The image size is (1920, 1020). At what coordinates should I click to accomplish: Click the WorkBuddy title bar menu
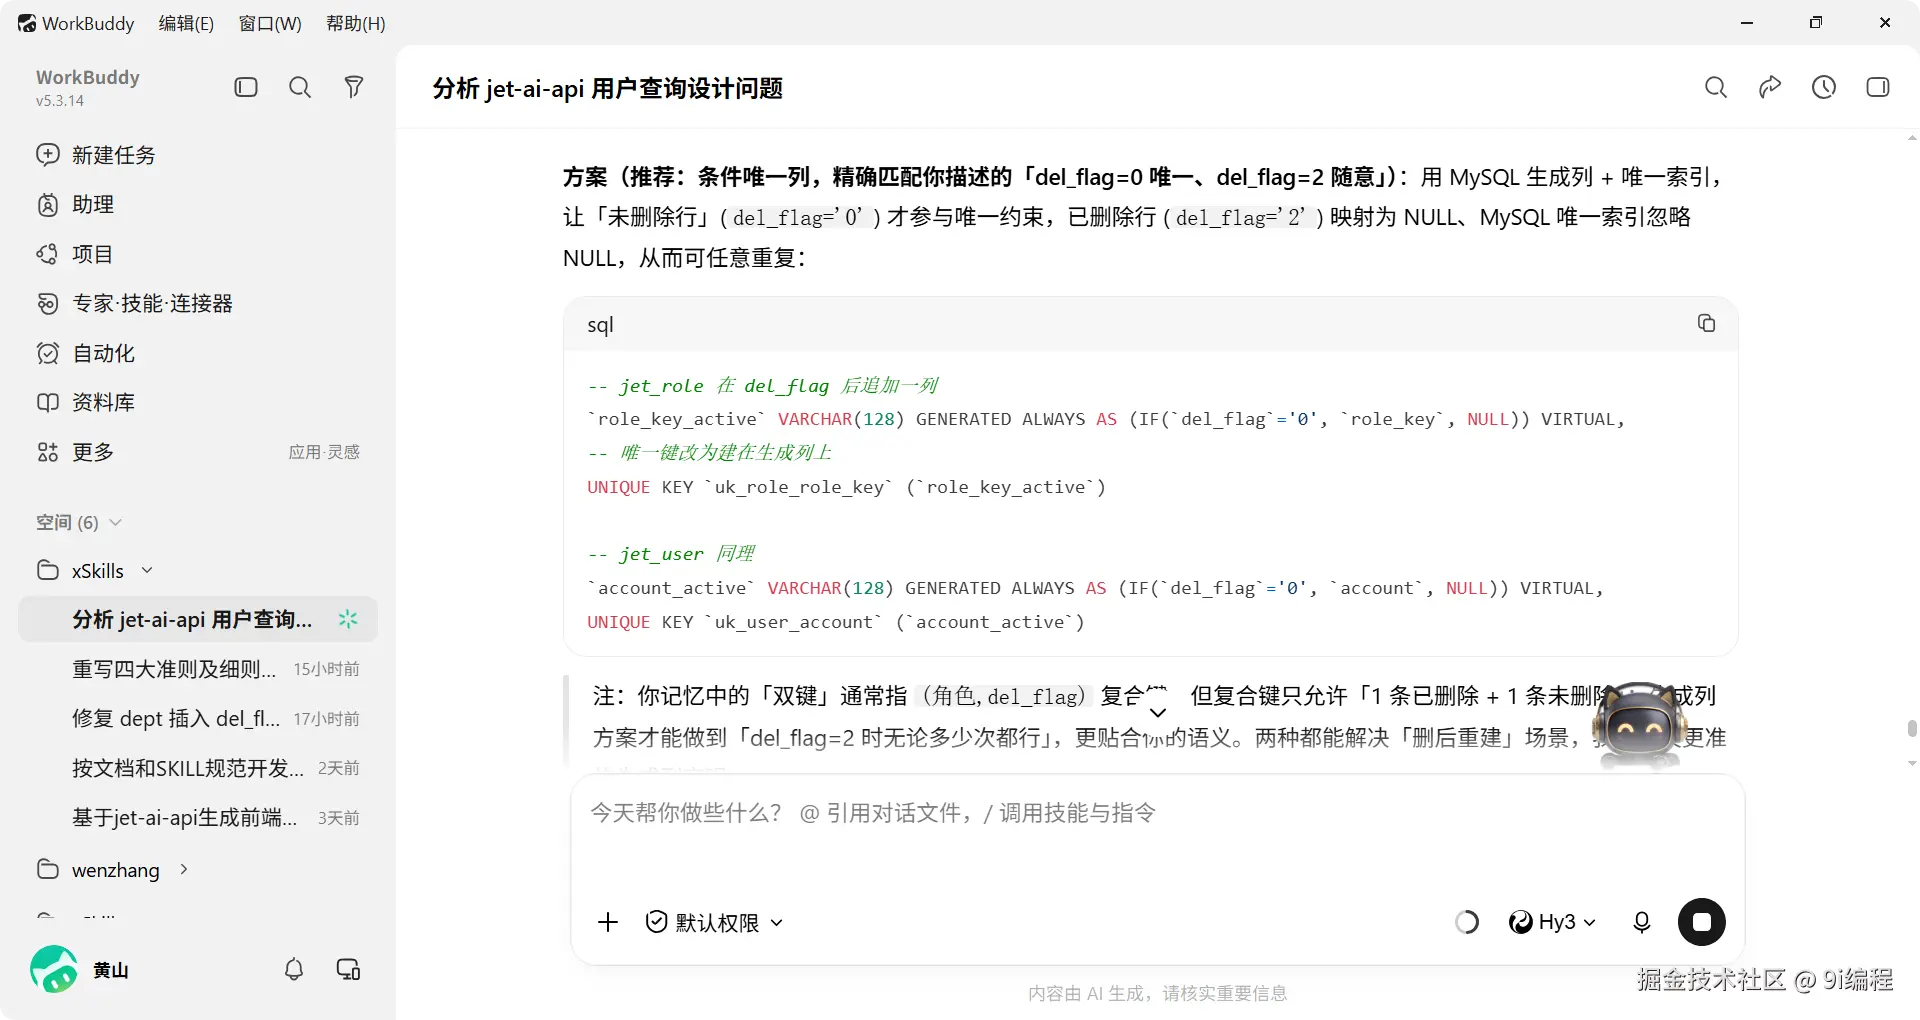point(76,23)
